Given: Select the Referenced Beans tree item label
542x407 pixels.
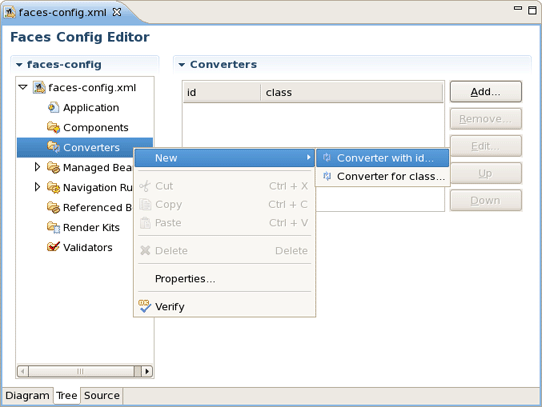Looking at the screenshot, I should (97, 207).
